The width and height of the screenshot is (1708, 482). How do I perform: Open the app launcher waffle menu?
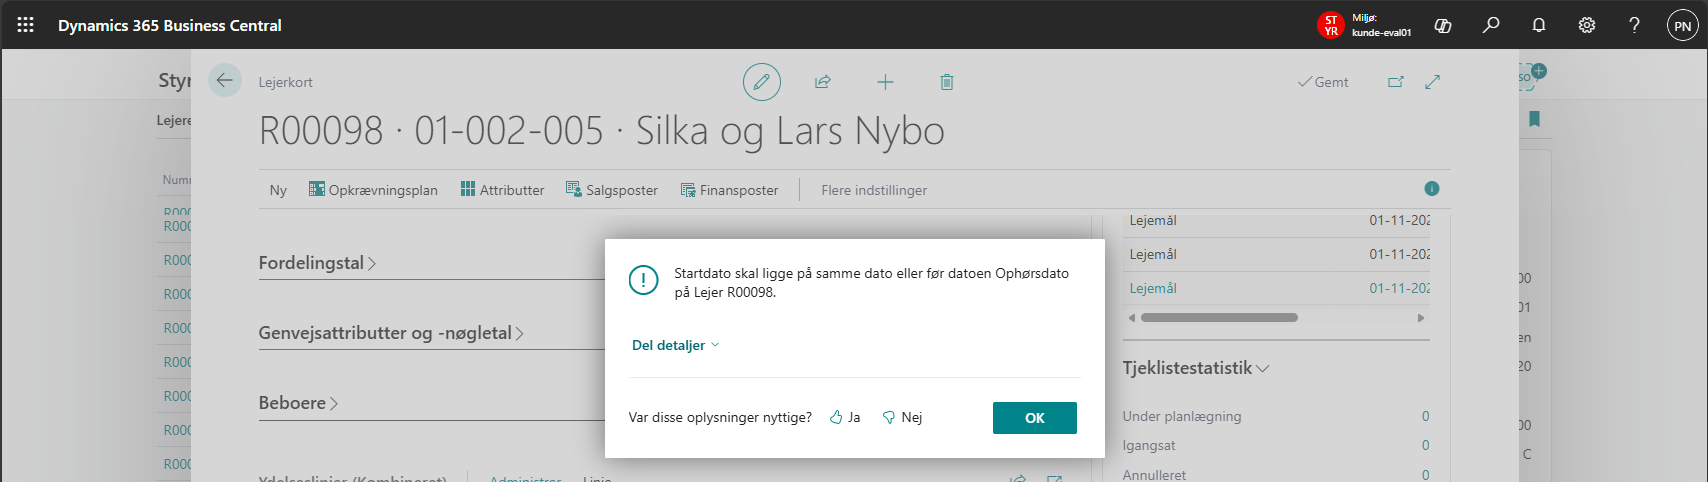(x=25, y=25)
